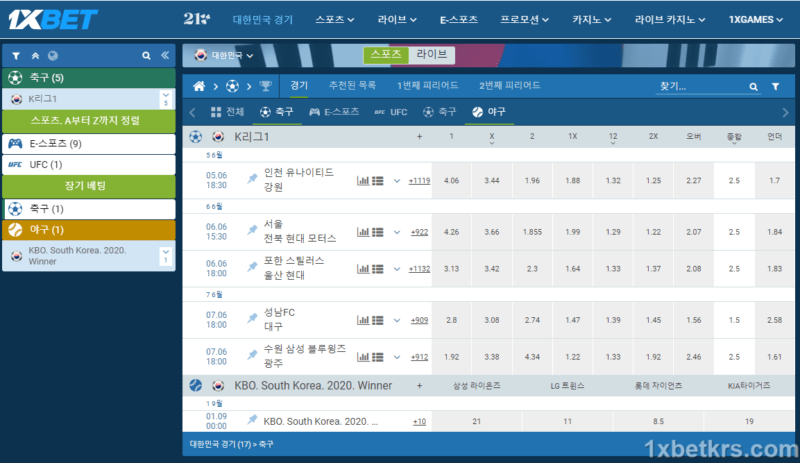800x463 pixels.
Task: Click the search magnifier next to 찾기
Action: click(753, 87)
